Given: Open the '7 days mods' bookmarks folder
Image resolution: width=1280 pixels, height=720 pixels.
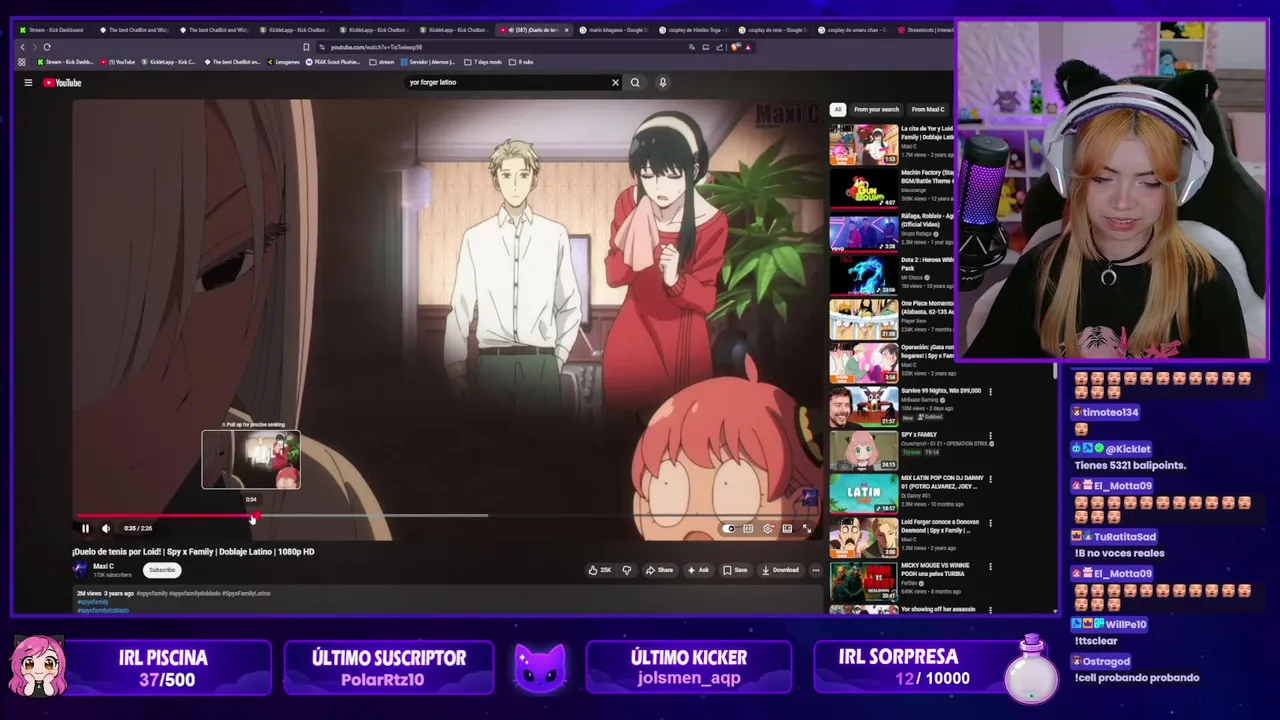Looking at the screenshot, I should (x=484, y=62).
